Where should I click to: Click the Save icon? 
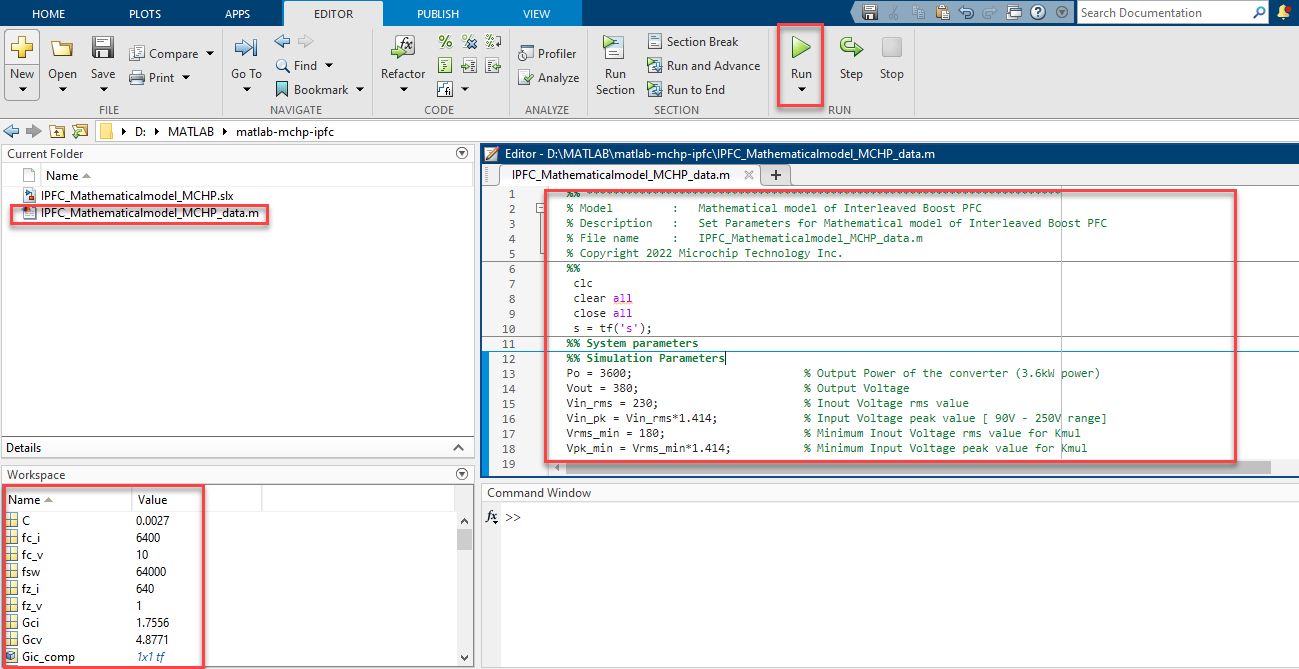tap(102, 49)
